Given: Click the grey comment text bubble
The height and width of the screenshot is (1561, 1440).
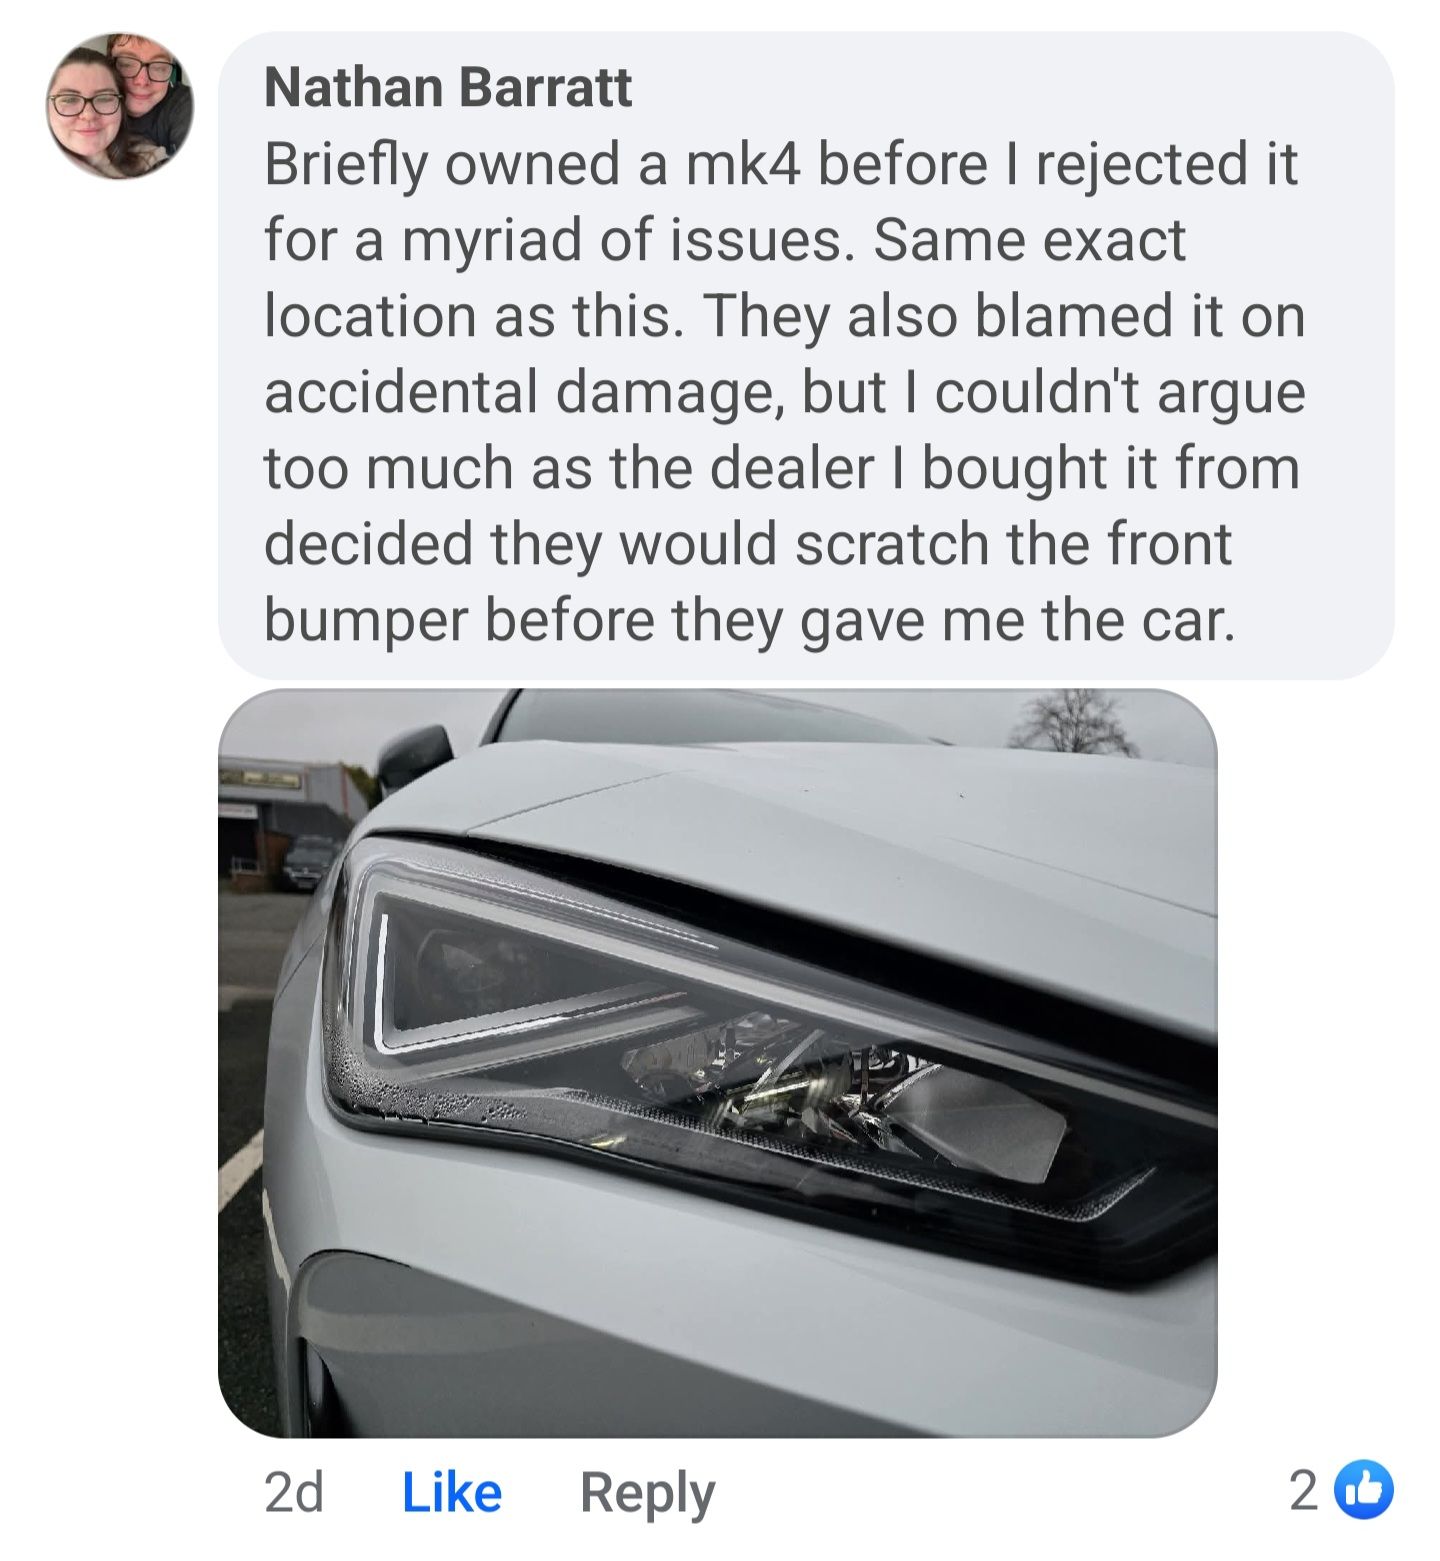Looking at the screenshot, I should click(806, 355).
